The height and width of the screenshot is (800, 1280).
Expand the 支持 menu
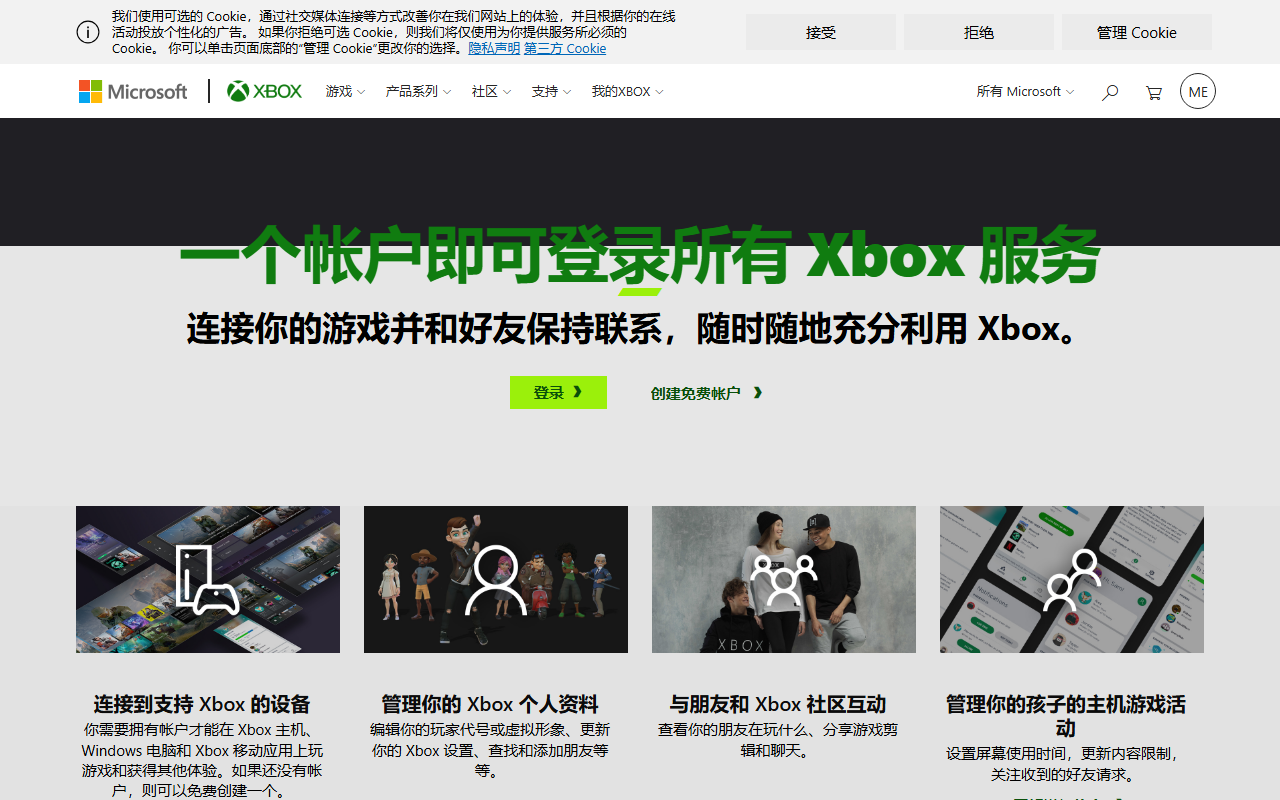click(x=551, y=91)
